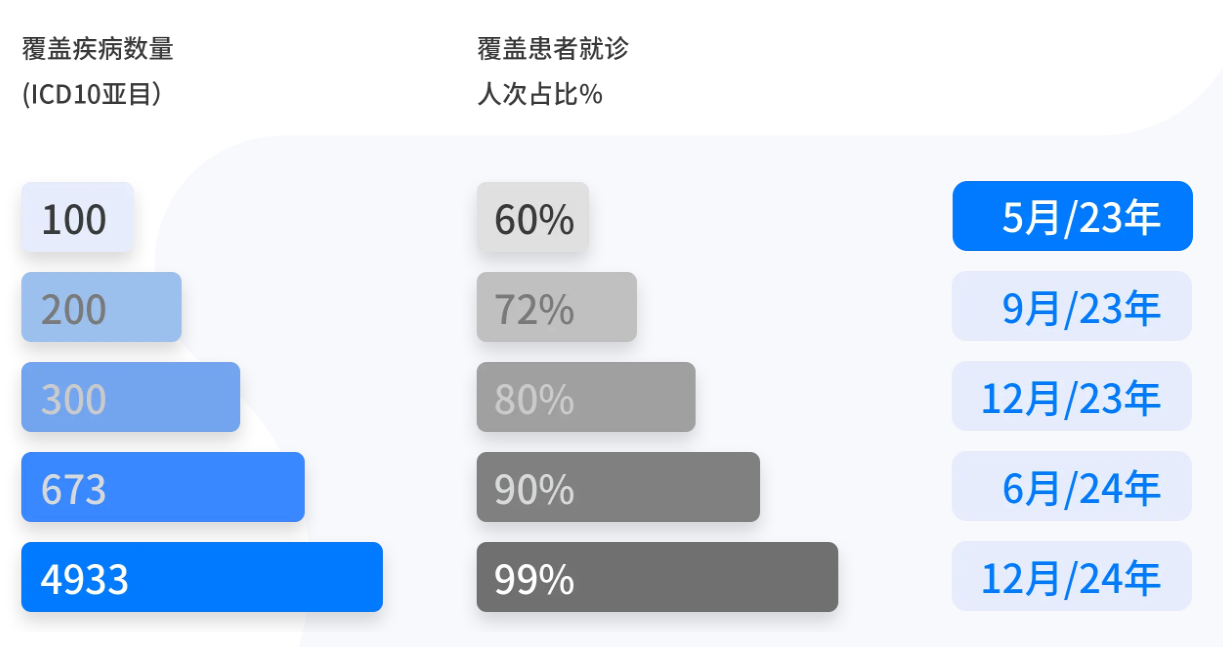This screenshot has width=1223, height=647.
Task: Select the 300 diseases bar
Action: [131, 397]
